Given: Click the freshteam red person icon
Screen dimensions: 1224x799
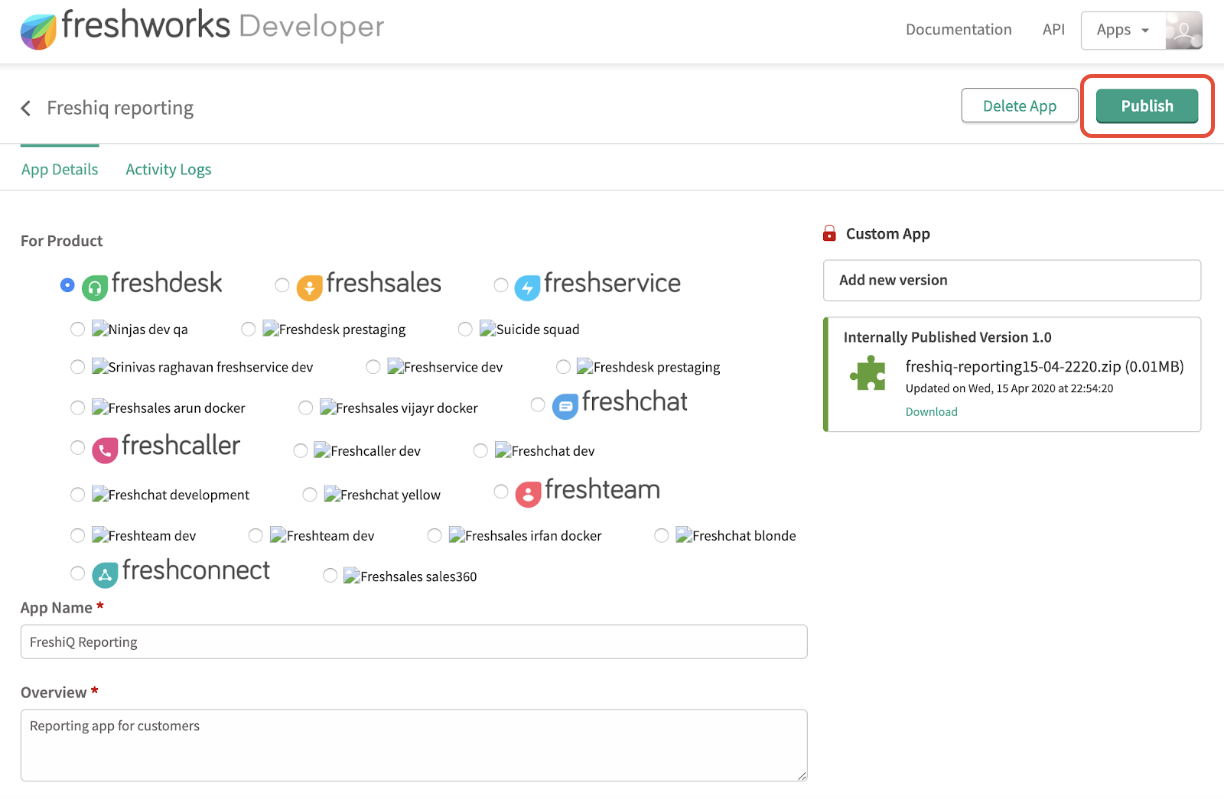Looking at the screenshot, I should click(x=528, y=493).
